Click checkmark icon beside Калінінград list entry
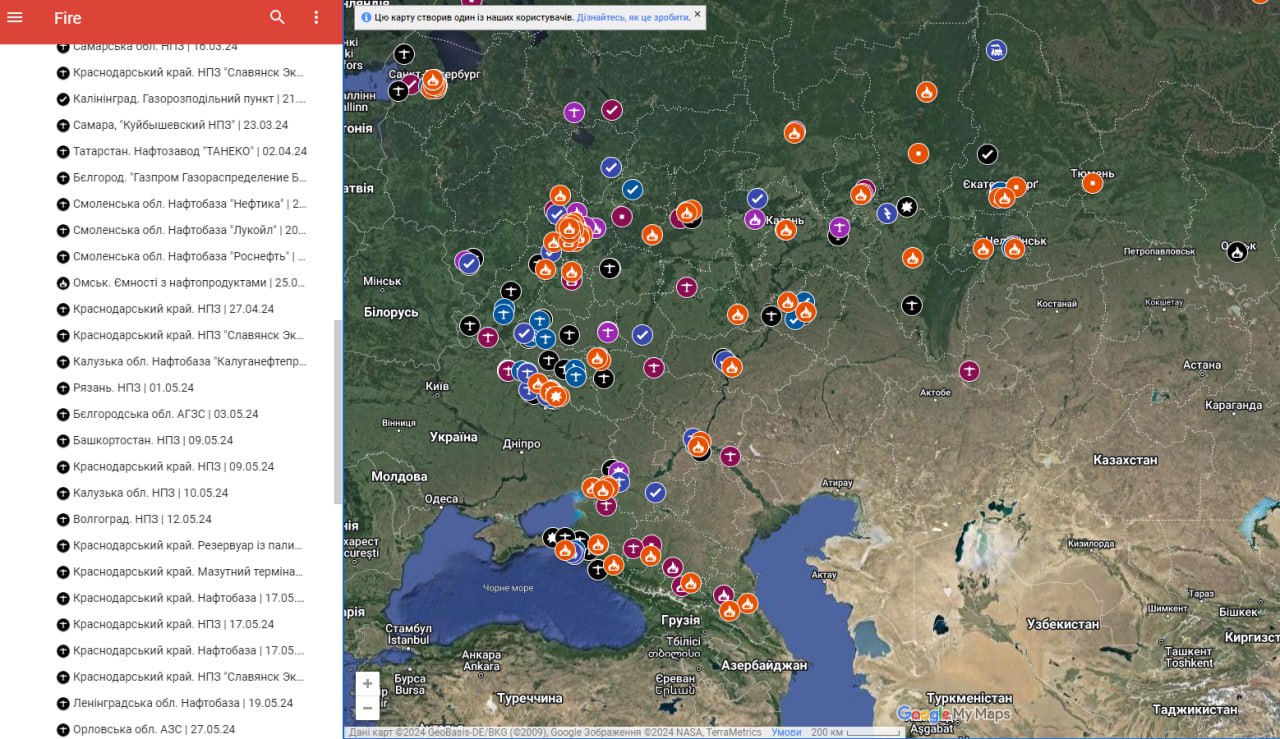This screenshot has width=1280, height=739. point(63,99)
